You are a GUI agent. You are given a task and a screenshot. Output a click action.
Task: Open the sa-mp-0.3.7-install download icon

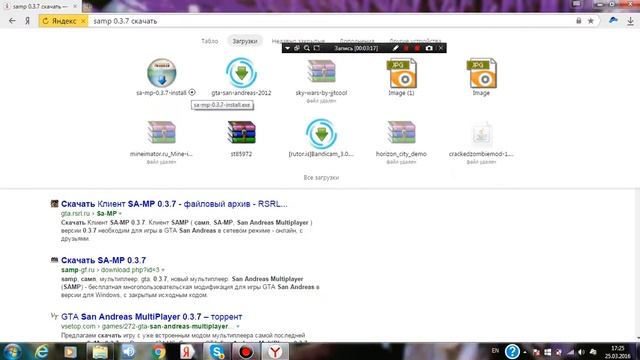coord(162,73)
